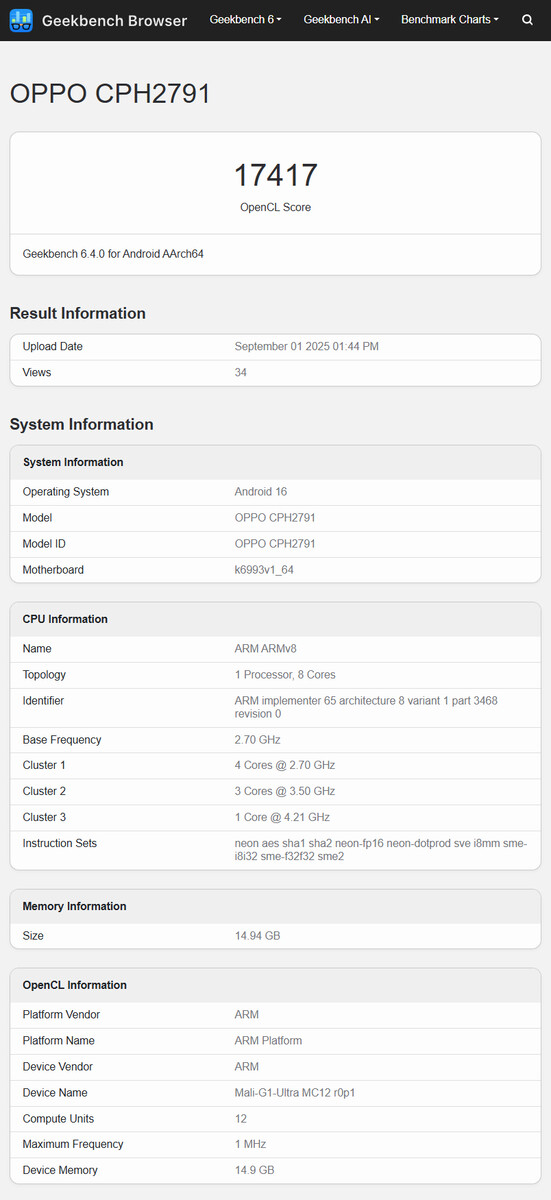Click the CPU Information table header
The image size is (551, 1200).
click(x=275, y=619)
